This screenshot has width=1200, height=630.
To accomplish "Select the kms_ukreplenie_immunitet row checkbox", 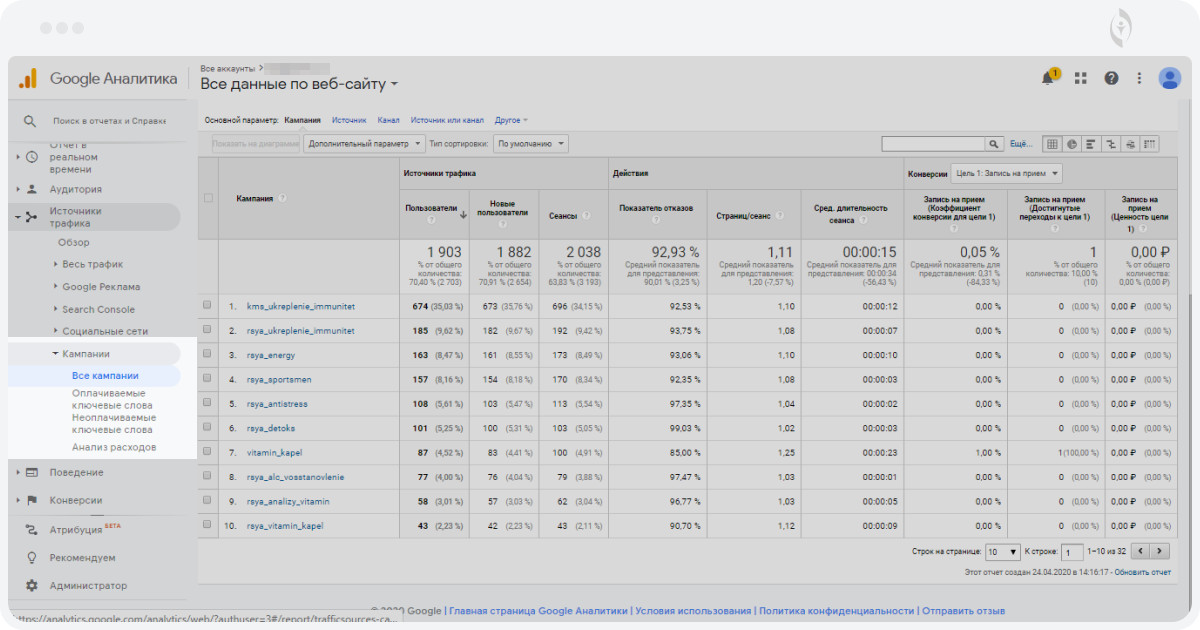I will pyautogui.click(x=207, y=305).
